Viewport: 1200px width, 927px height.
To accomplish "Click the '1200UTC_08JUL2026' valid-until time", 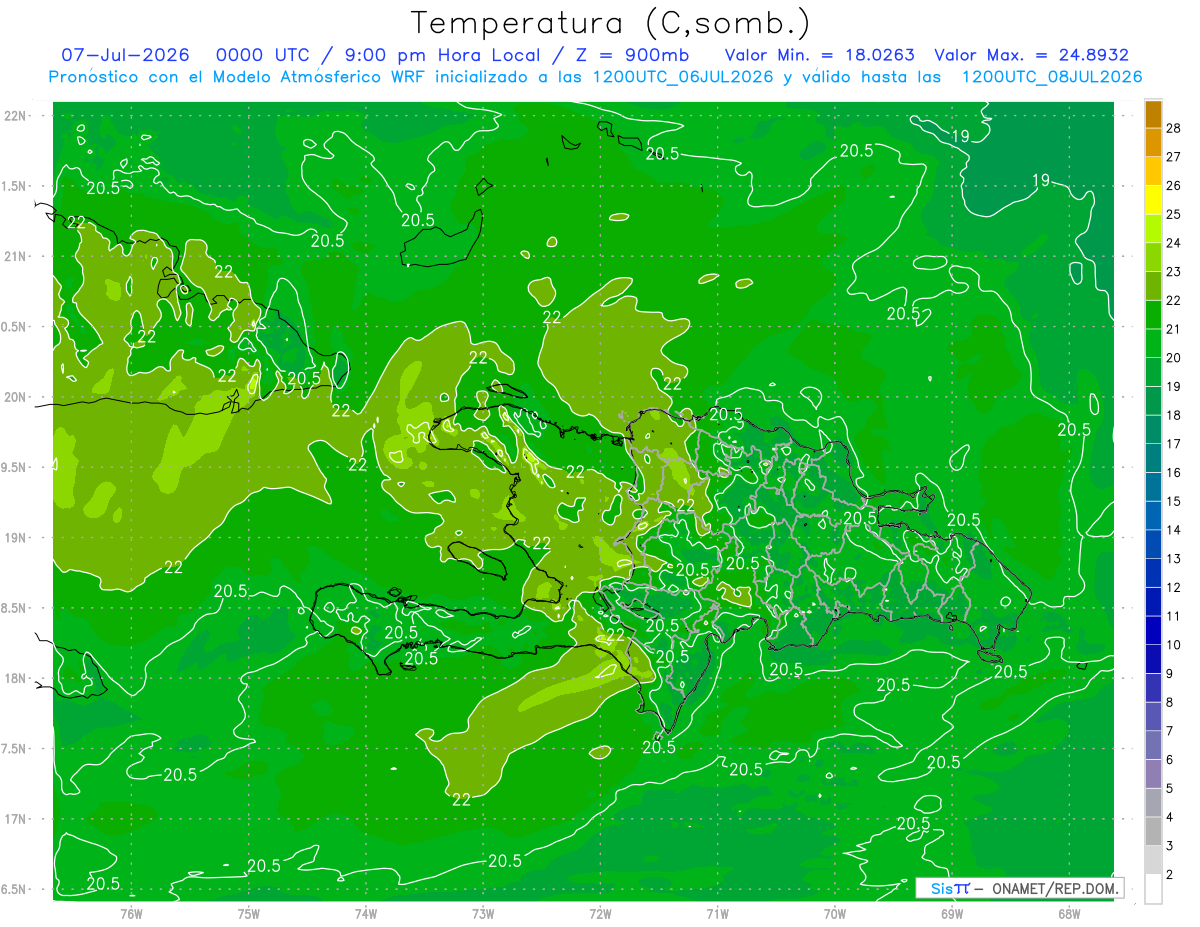I will [1052, 77].
